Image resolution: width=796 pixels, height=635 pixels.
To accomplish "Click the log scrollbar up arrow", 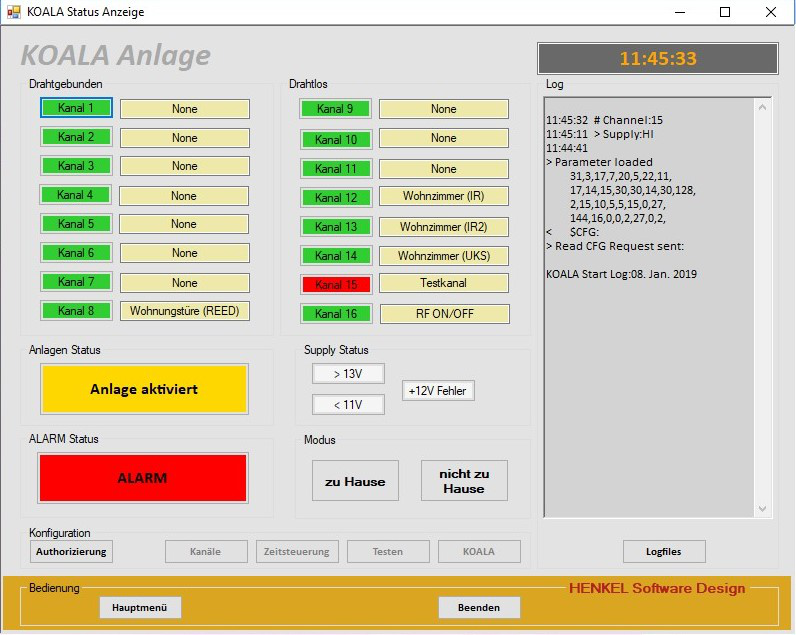I will (763, 106).
